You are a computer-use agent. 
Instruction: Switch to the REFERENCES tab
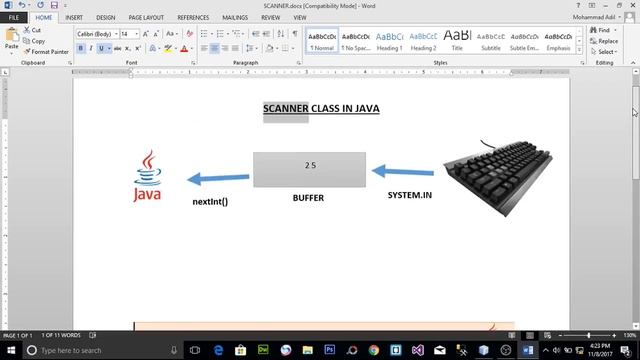tap(193, 18)
